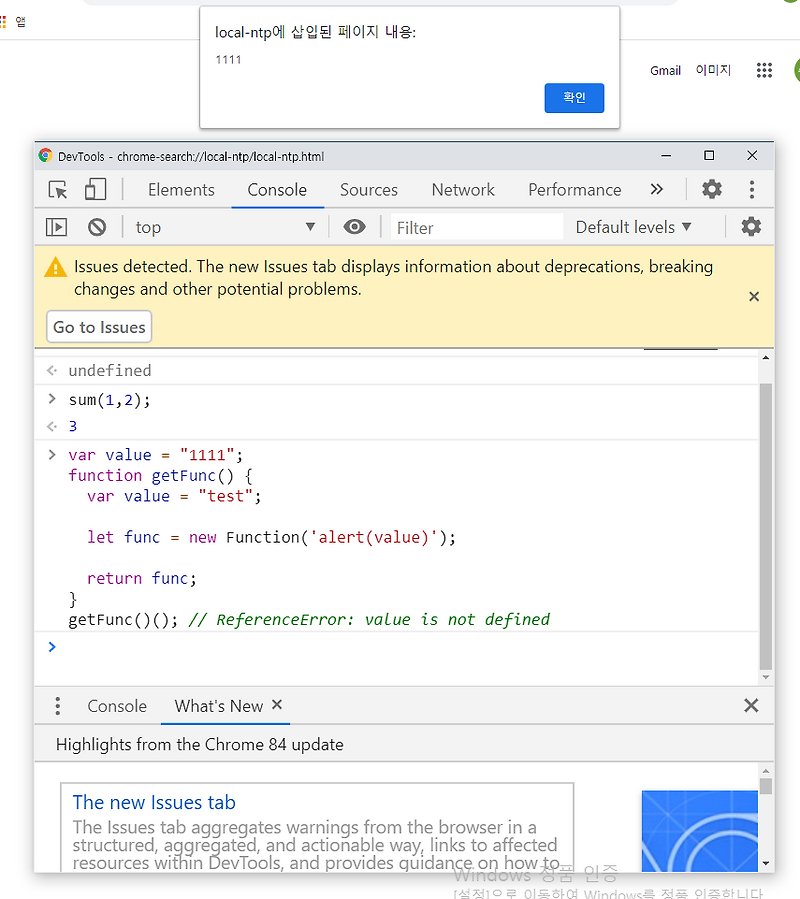The width and height of the screenshot is (800, 899).
Task: Click the warning triangle icon in the banner
Action: point(56,267)
